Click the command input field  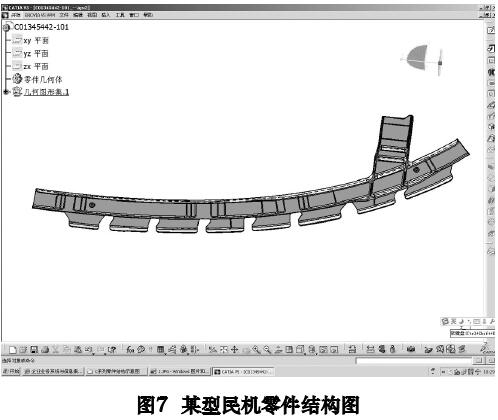(x=414, y=360)
